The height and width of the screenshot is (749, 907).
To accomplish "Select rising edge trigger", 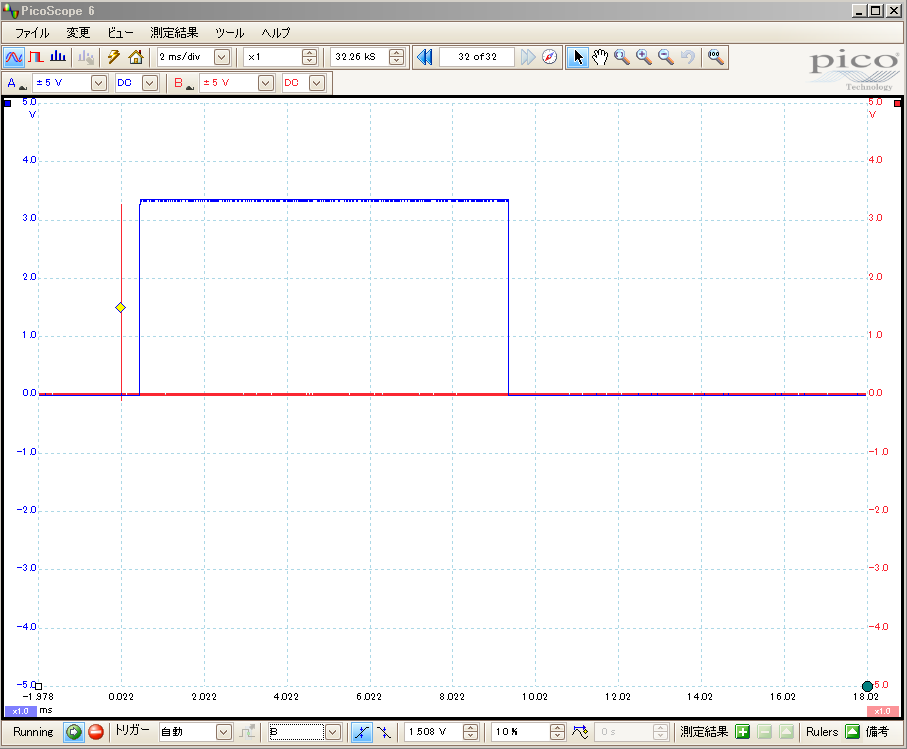I will pos(362,732).
